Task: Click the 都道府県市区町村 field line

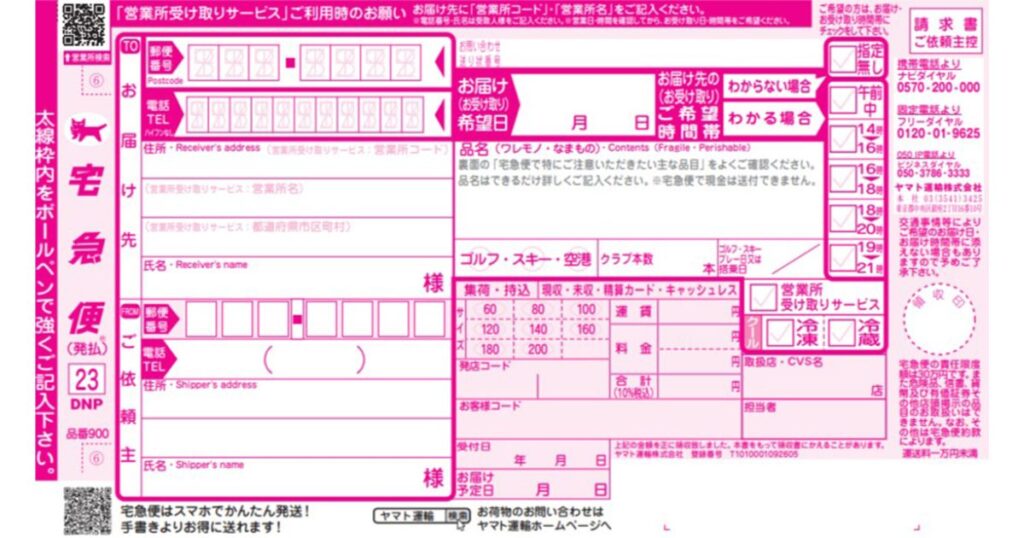Action: (x=297, y=237)
